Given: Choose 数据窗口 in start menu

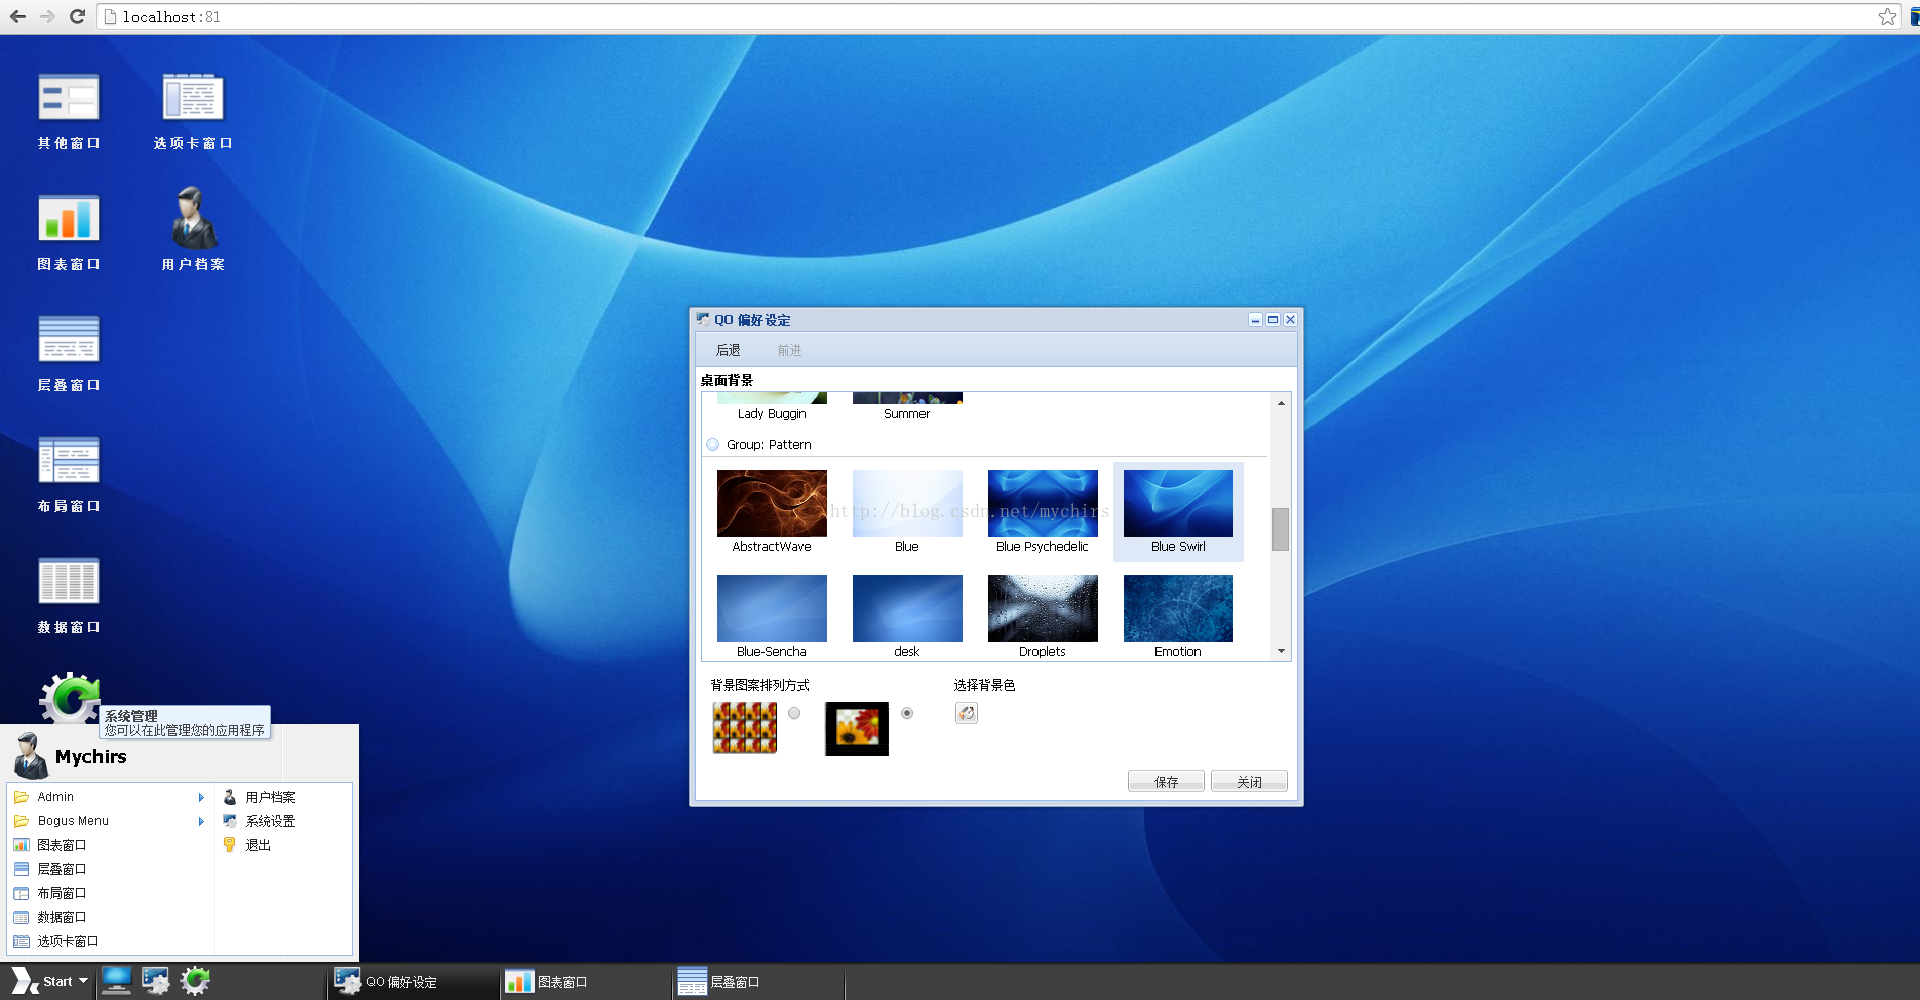Looking at the screenshot, I should coord(110,917).
